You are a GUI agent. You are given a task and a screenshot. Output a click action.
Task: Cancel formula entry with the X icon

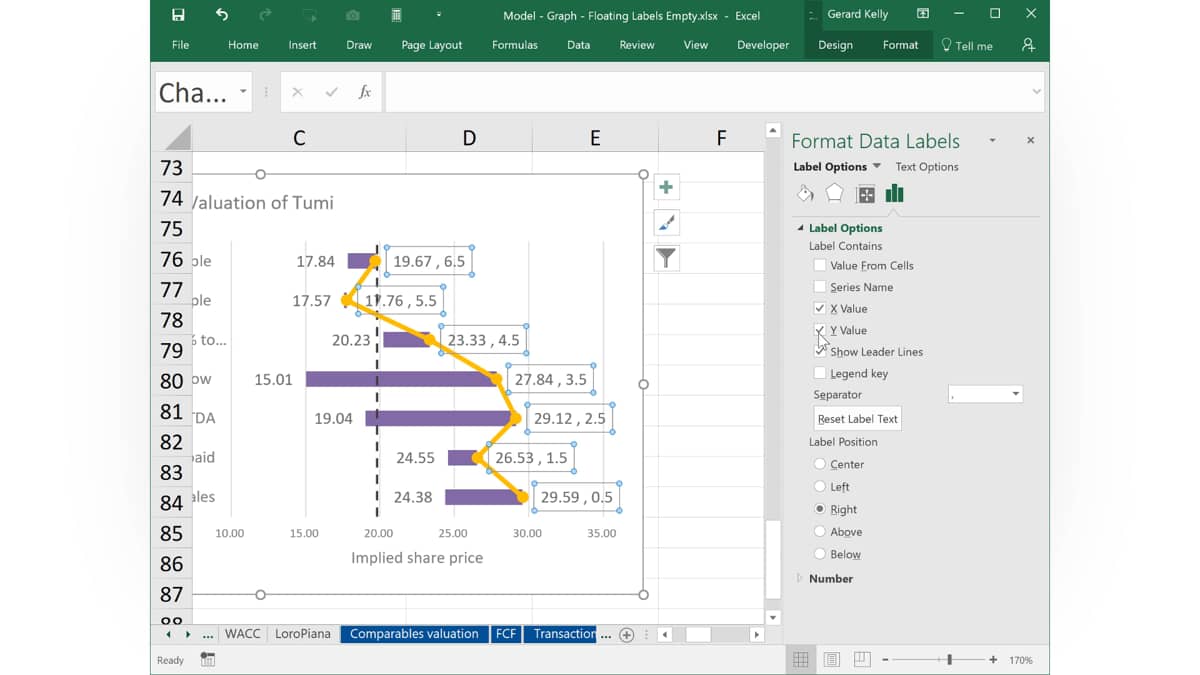click(x=297, y=92)
